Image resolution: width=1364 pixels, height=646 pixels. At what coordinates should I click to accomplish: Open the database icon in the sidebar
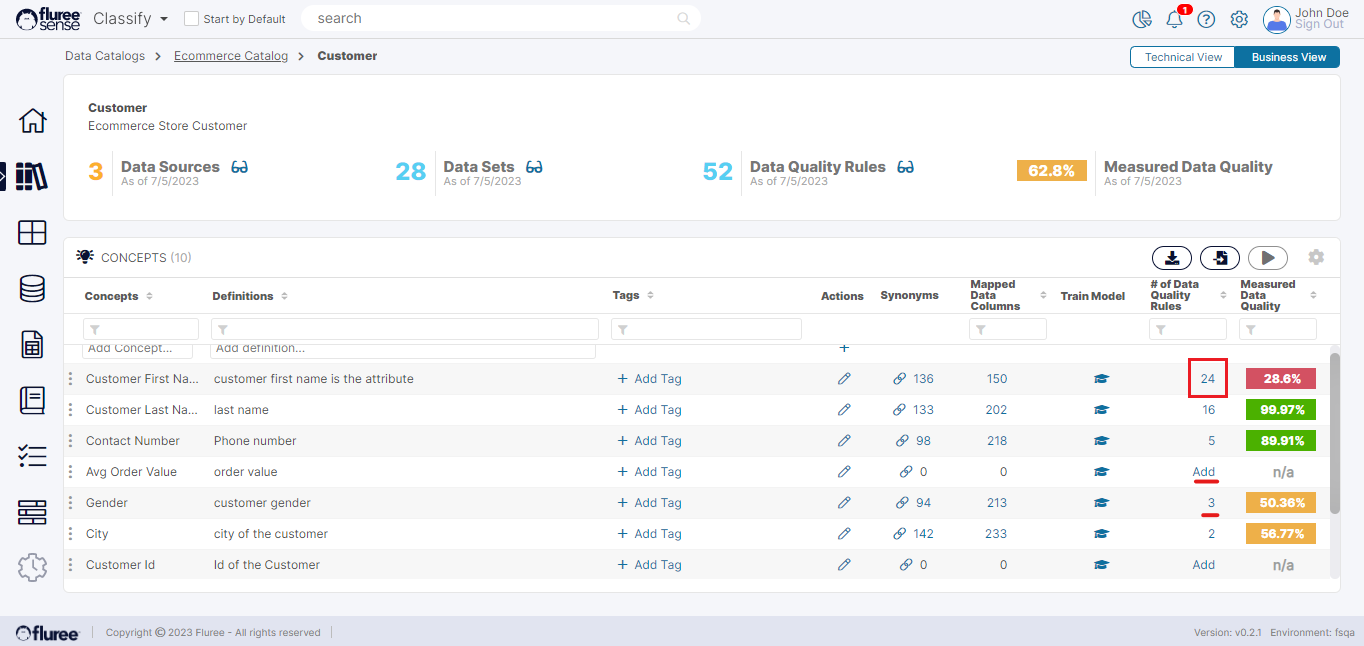coord(33,289)
